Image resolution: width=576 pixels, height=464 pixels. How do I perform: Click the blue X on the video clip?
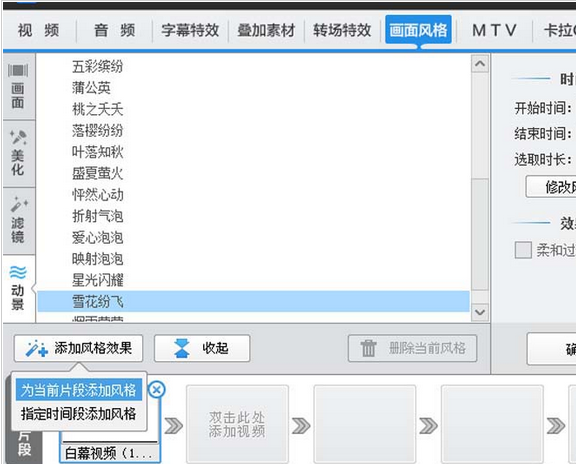[157, 389]
